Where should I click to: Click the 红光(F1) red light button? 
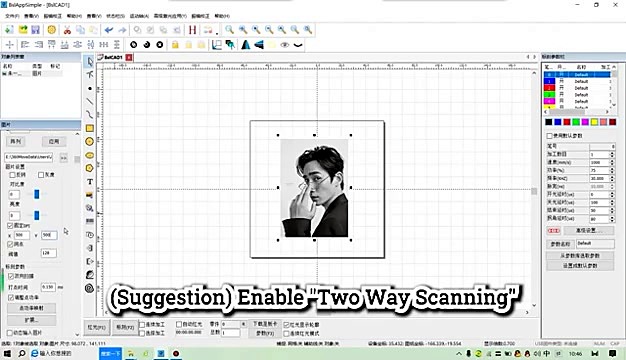click(x=96, y=327)
